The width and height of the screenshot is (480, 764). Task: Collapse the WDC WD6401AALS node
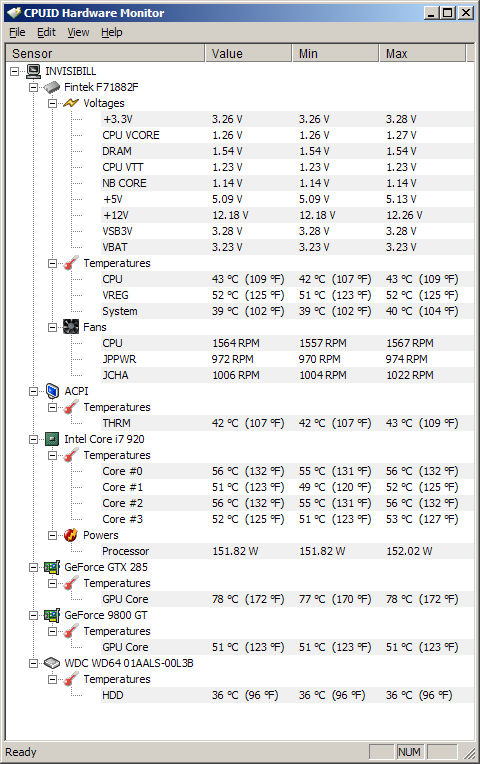coord(33,663)
